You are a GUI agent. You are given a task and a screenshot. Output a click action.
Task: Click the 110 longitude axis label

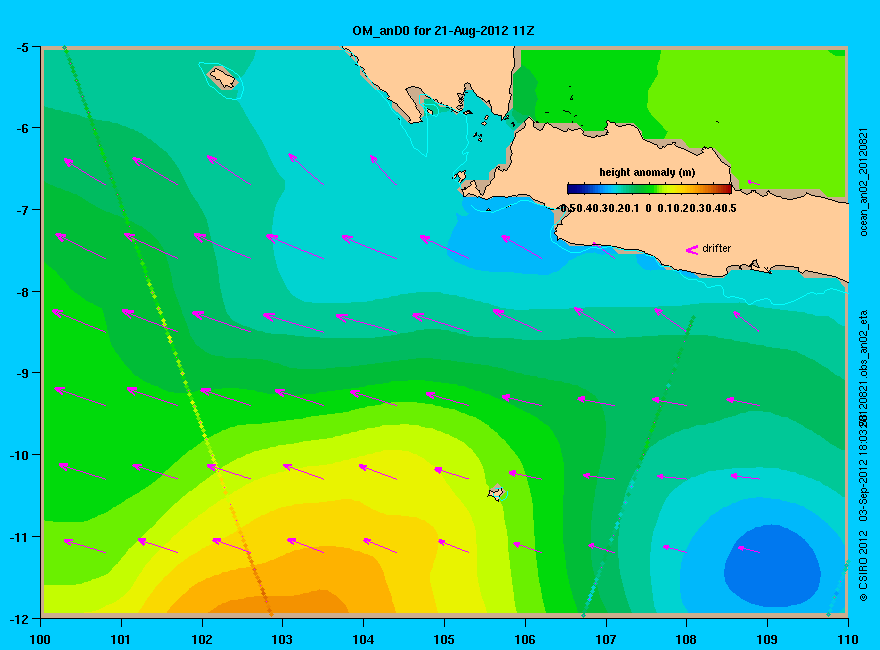tap(847, 639)
